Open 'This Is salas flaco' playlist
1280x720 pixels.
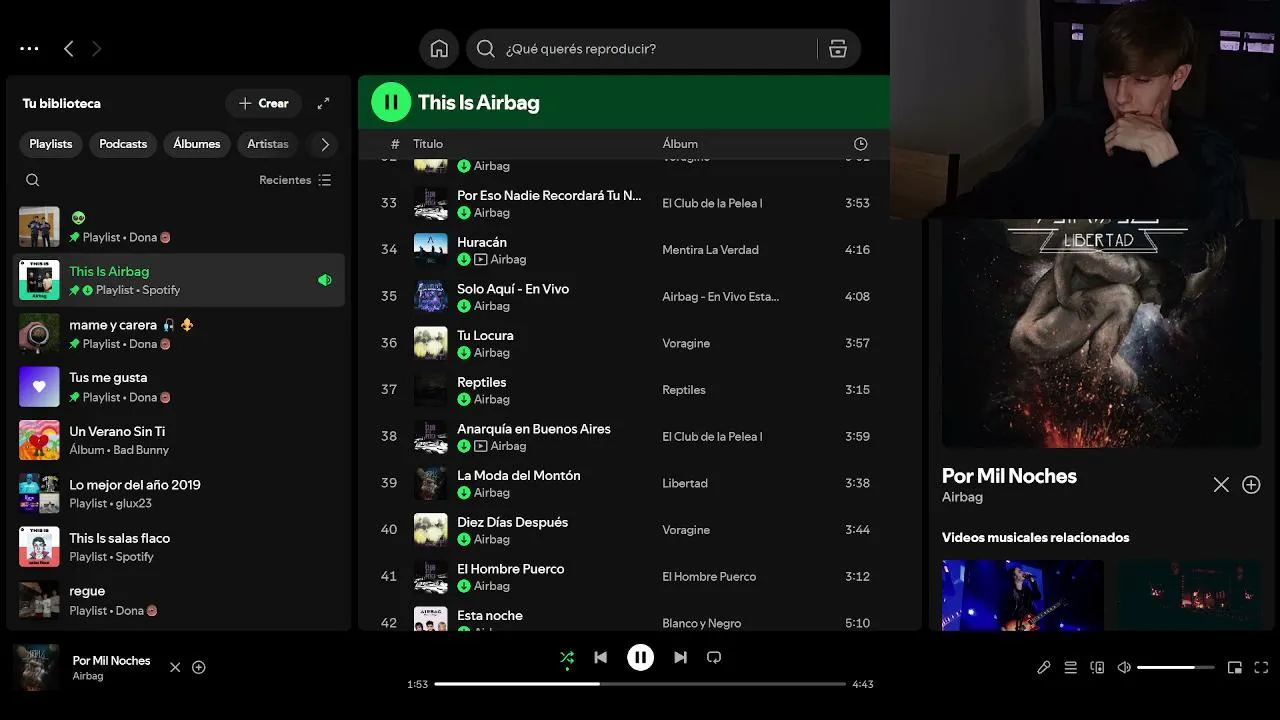tap(179, 547)
